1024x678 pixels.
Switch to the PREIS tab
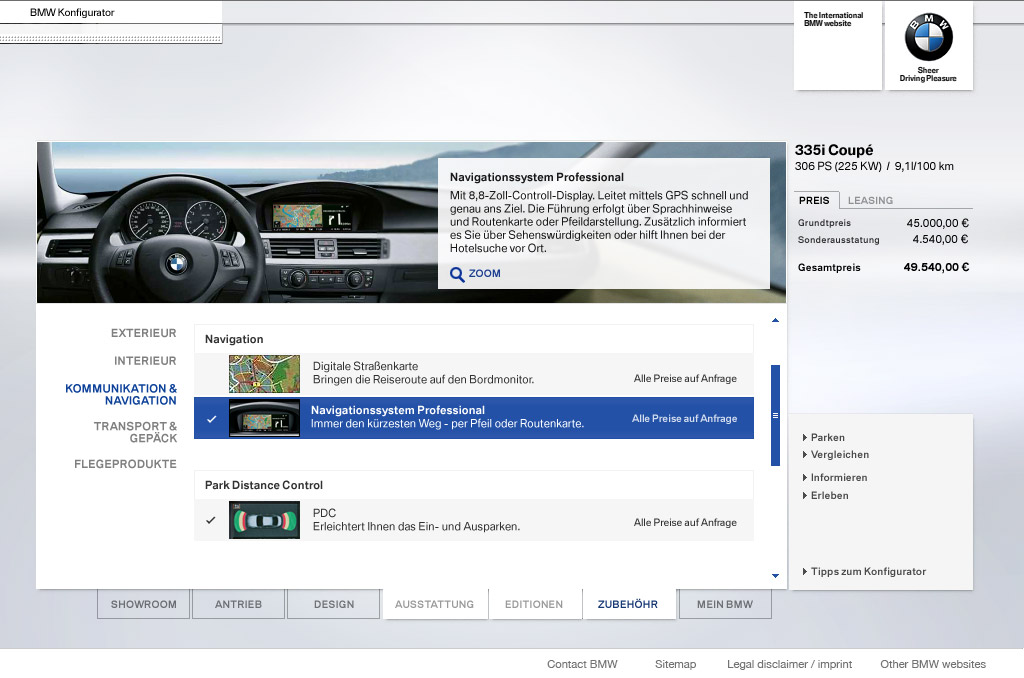click(x=814, y=200)
